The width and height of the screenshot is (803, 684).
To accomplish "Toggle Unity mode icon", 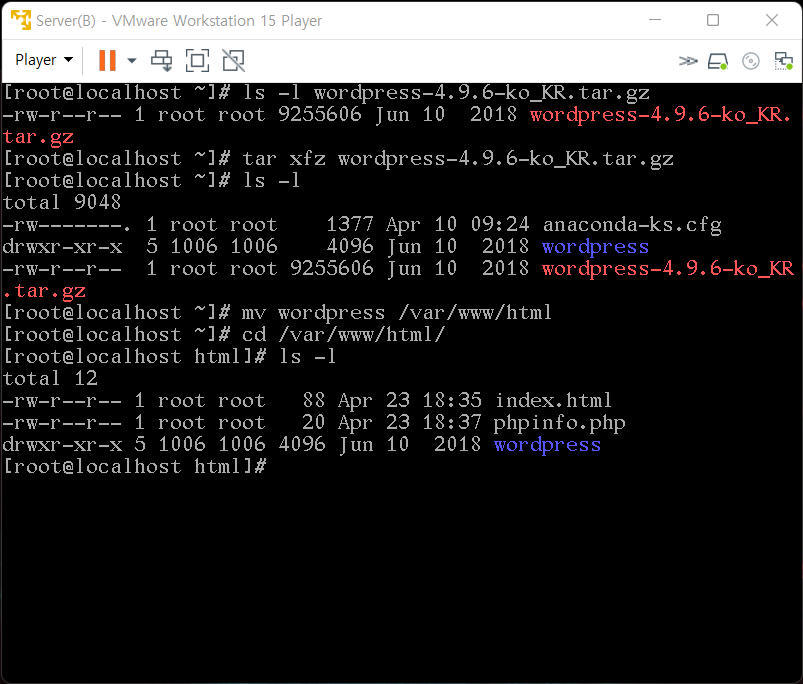I will coord(234,60).
